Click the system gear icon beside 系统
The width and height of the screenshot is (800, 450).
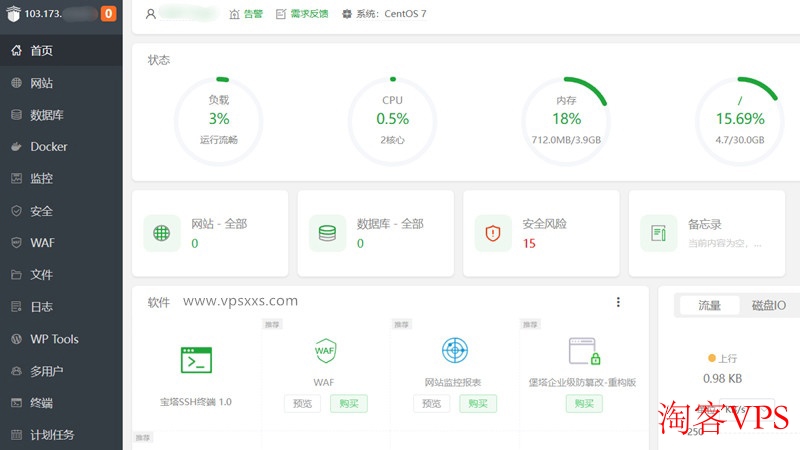point(347,14)
